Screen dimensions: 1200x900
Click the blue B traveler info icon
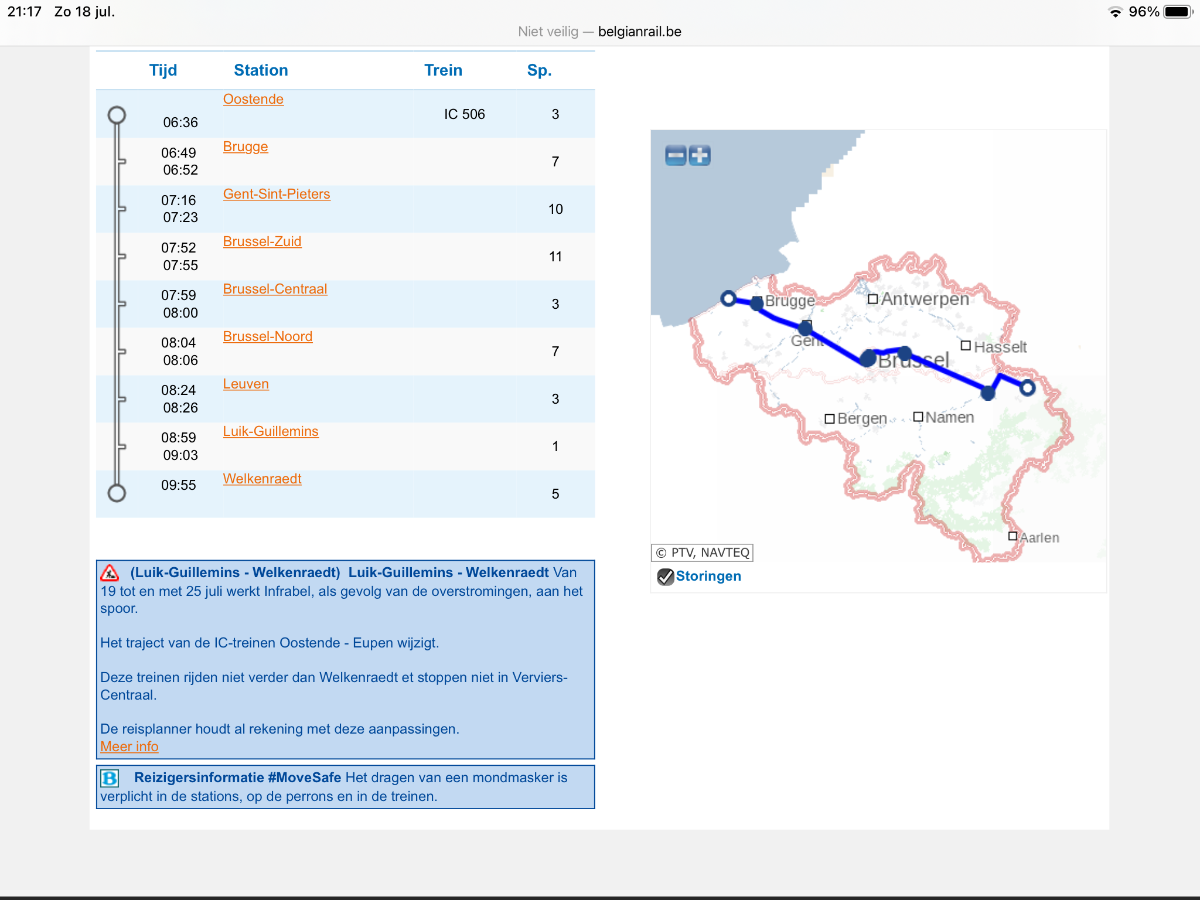pyautogui.click(x=110, y=778)
